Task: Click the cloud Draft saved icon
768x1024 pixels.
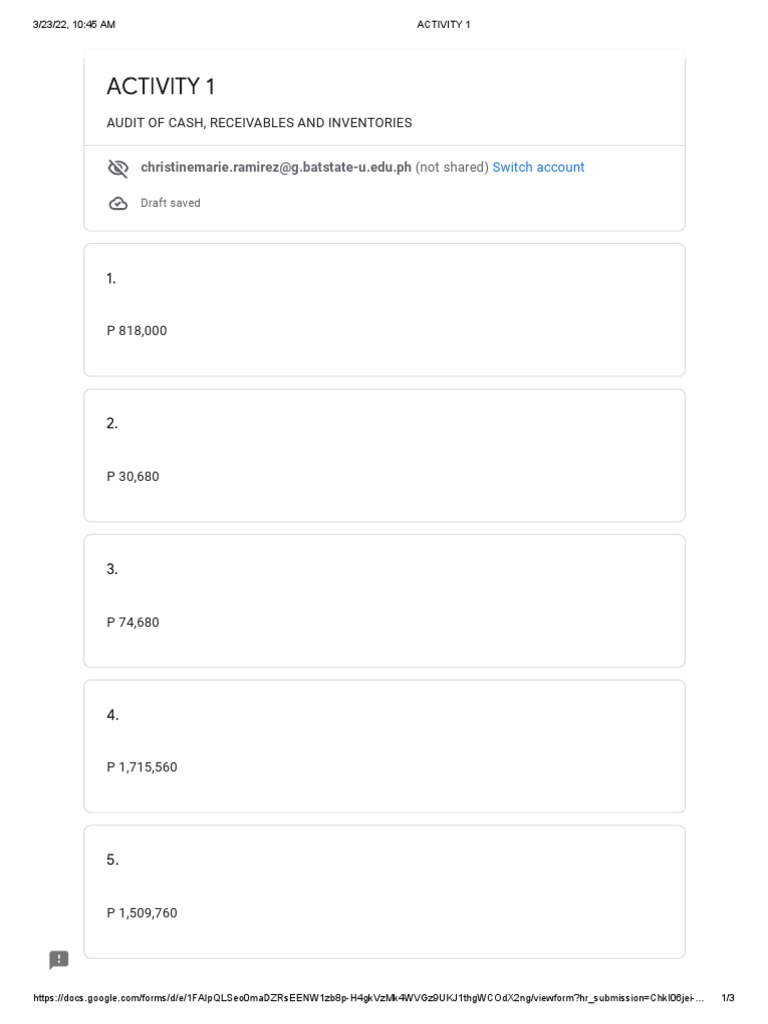Action: (x=118, y=204)
